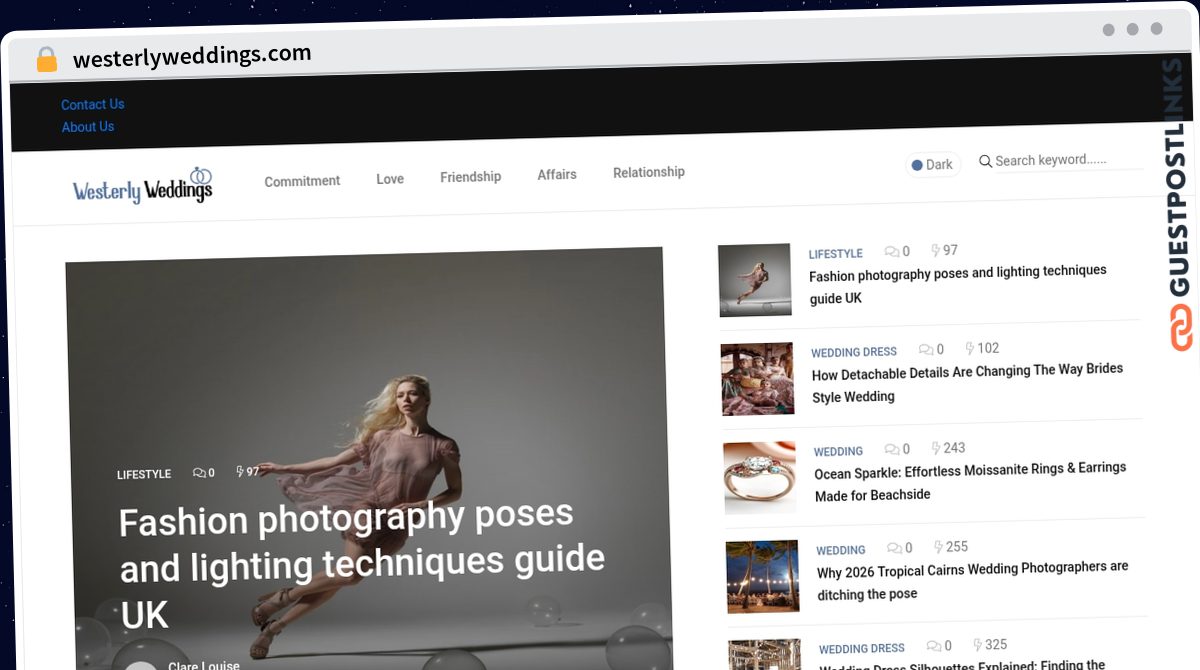
Task: Open Ocean Sparkle Moissanite Rings article
Action: [970, 481]
